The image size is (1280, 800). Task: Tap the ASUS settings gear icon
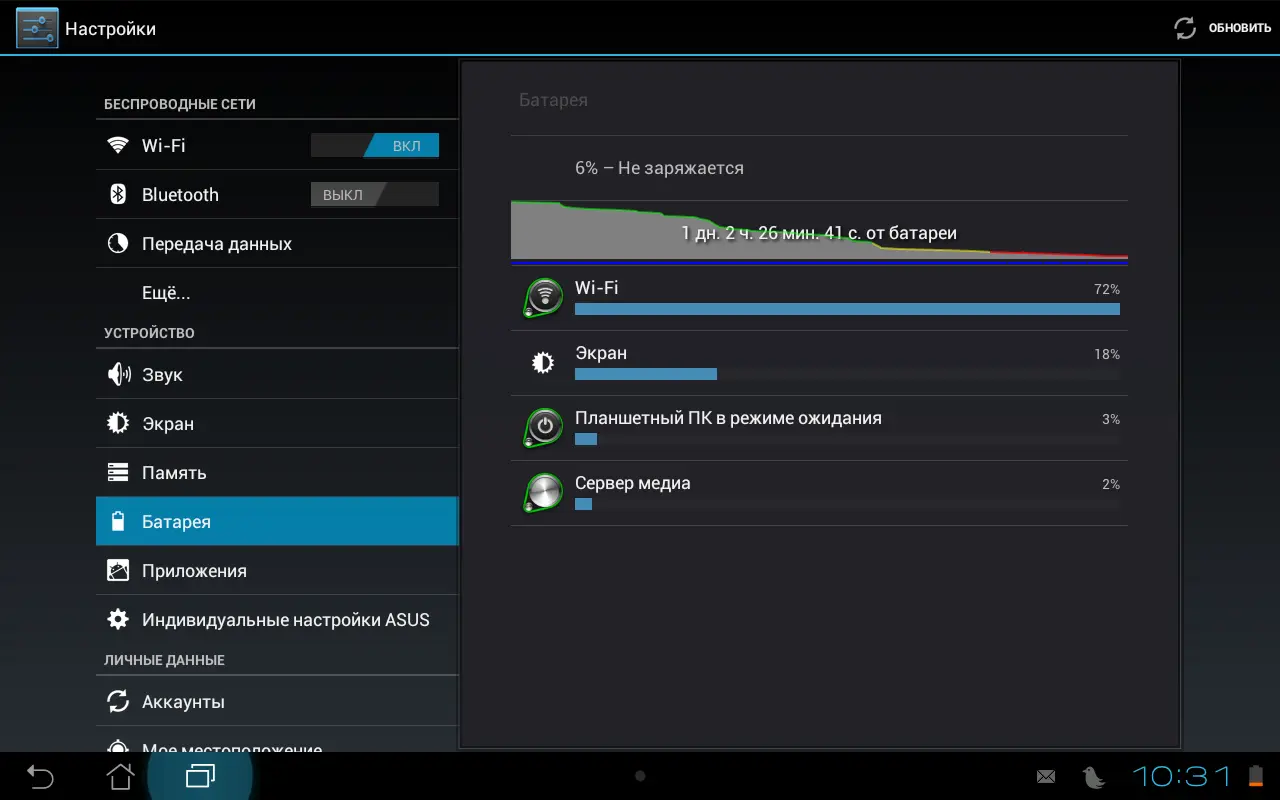(x=118, y=619)
